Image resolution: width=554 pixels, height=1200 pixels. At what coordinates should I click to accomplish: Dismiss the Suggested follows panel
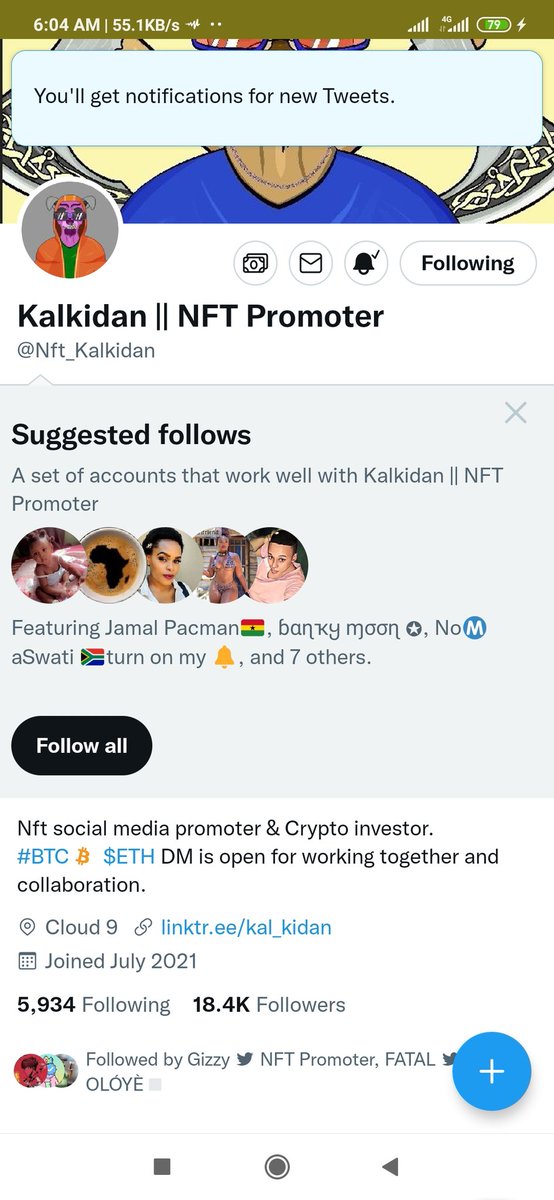(x=515, y=412)
